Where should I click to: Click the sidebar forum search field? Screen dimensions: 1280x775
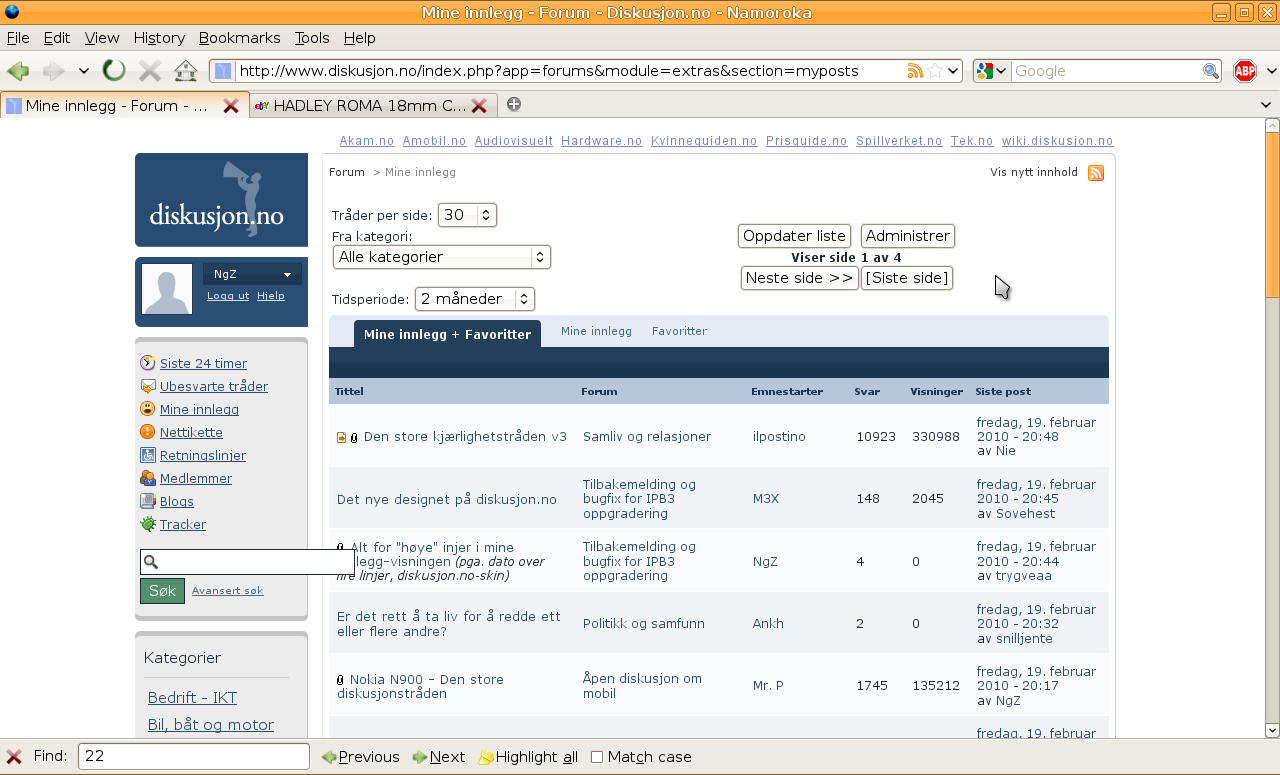(x=247, y=562)
